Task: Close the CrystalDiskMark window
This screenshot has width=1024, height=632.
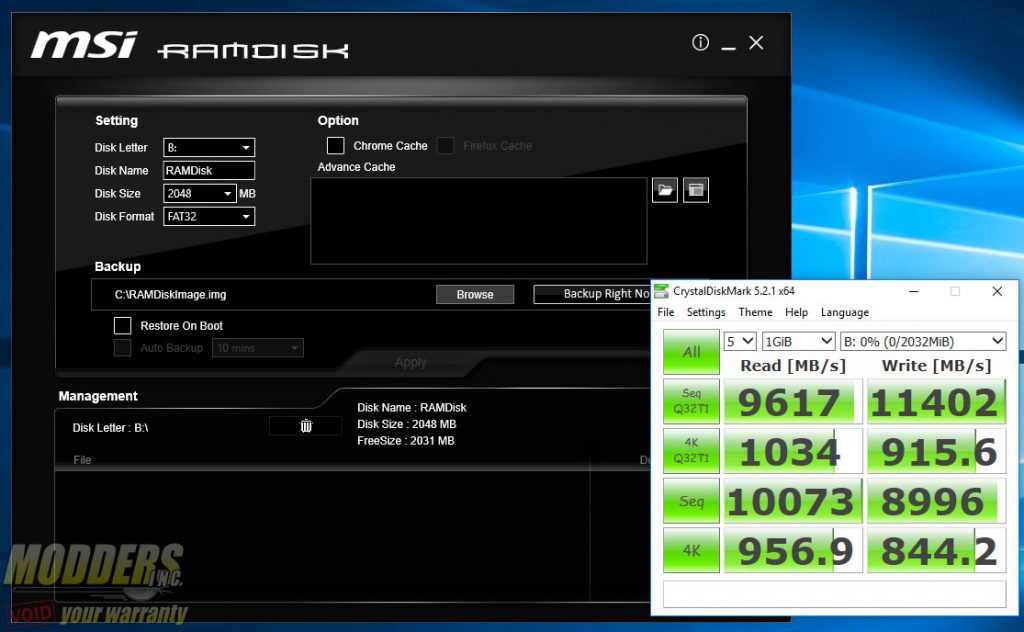Action: pos(997,291)
